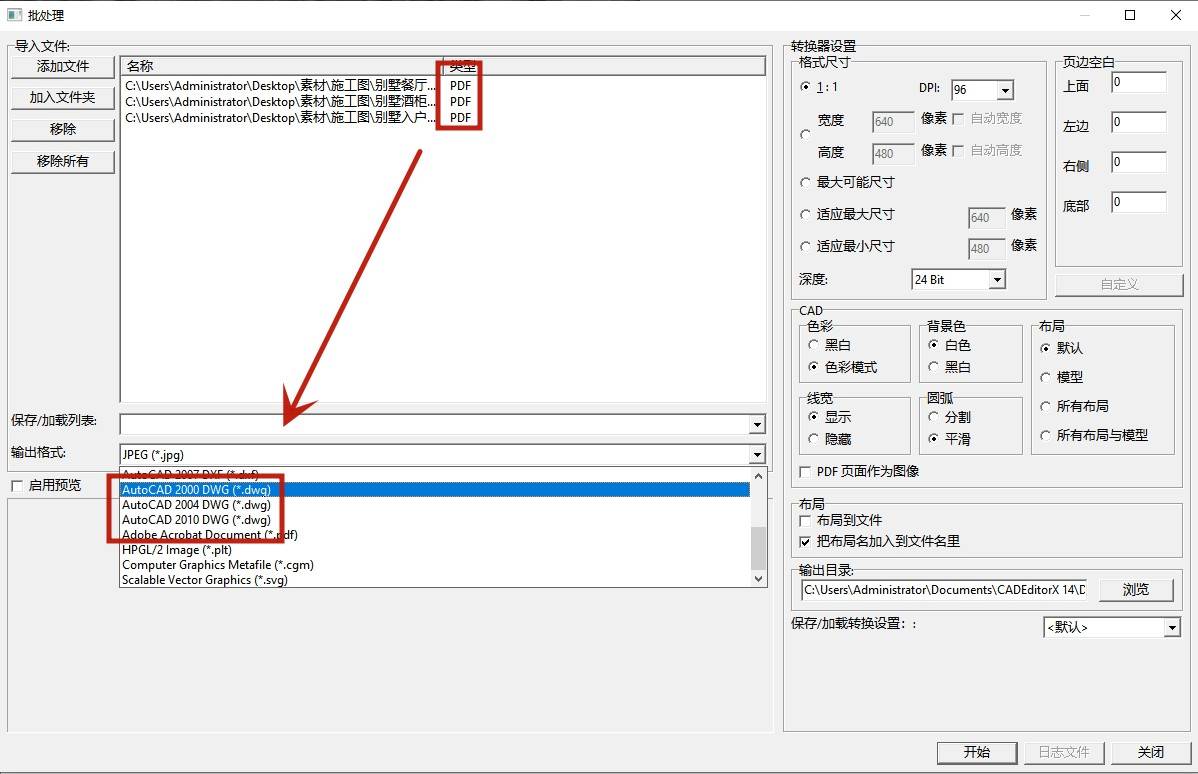1198x774 pixels.
Task: Open the DPI 96 dropdown
Action: (1005, 90)
